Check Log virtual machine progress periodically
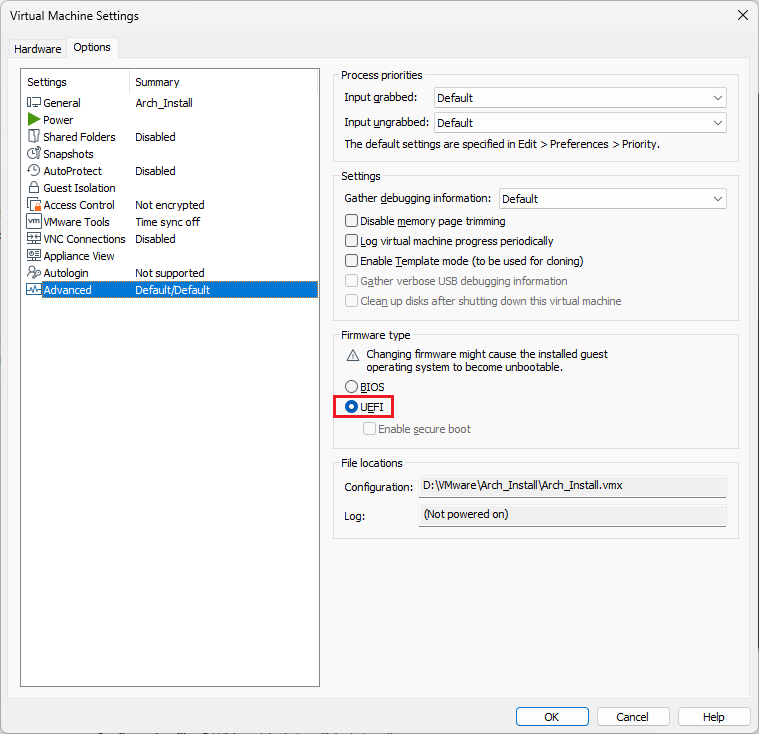This screenshot has height=734, width=759. point(351,241)
